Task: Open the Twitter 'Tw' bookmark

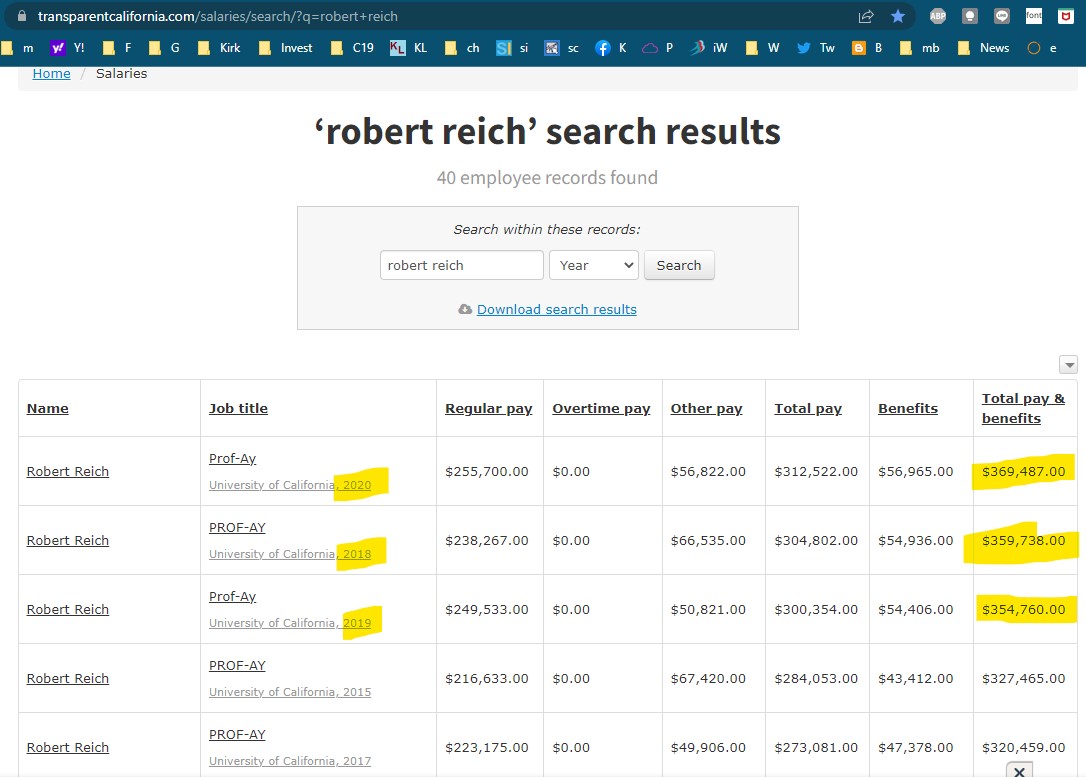Action: [x=815, y=48]
